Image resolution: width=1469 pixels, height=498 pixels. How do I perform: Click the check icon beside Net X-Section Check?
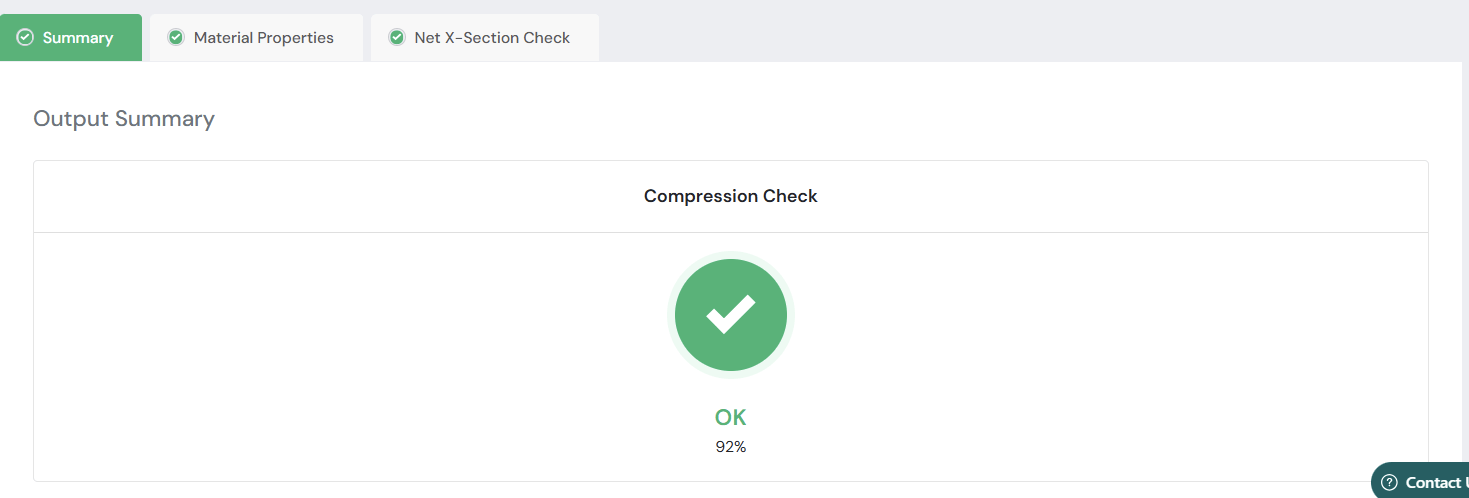point(397,38)
